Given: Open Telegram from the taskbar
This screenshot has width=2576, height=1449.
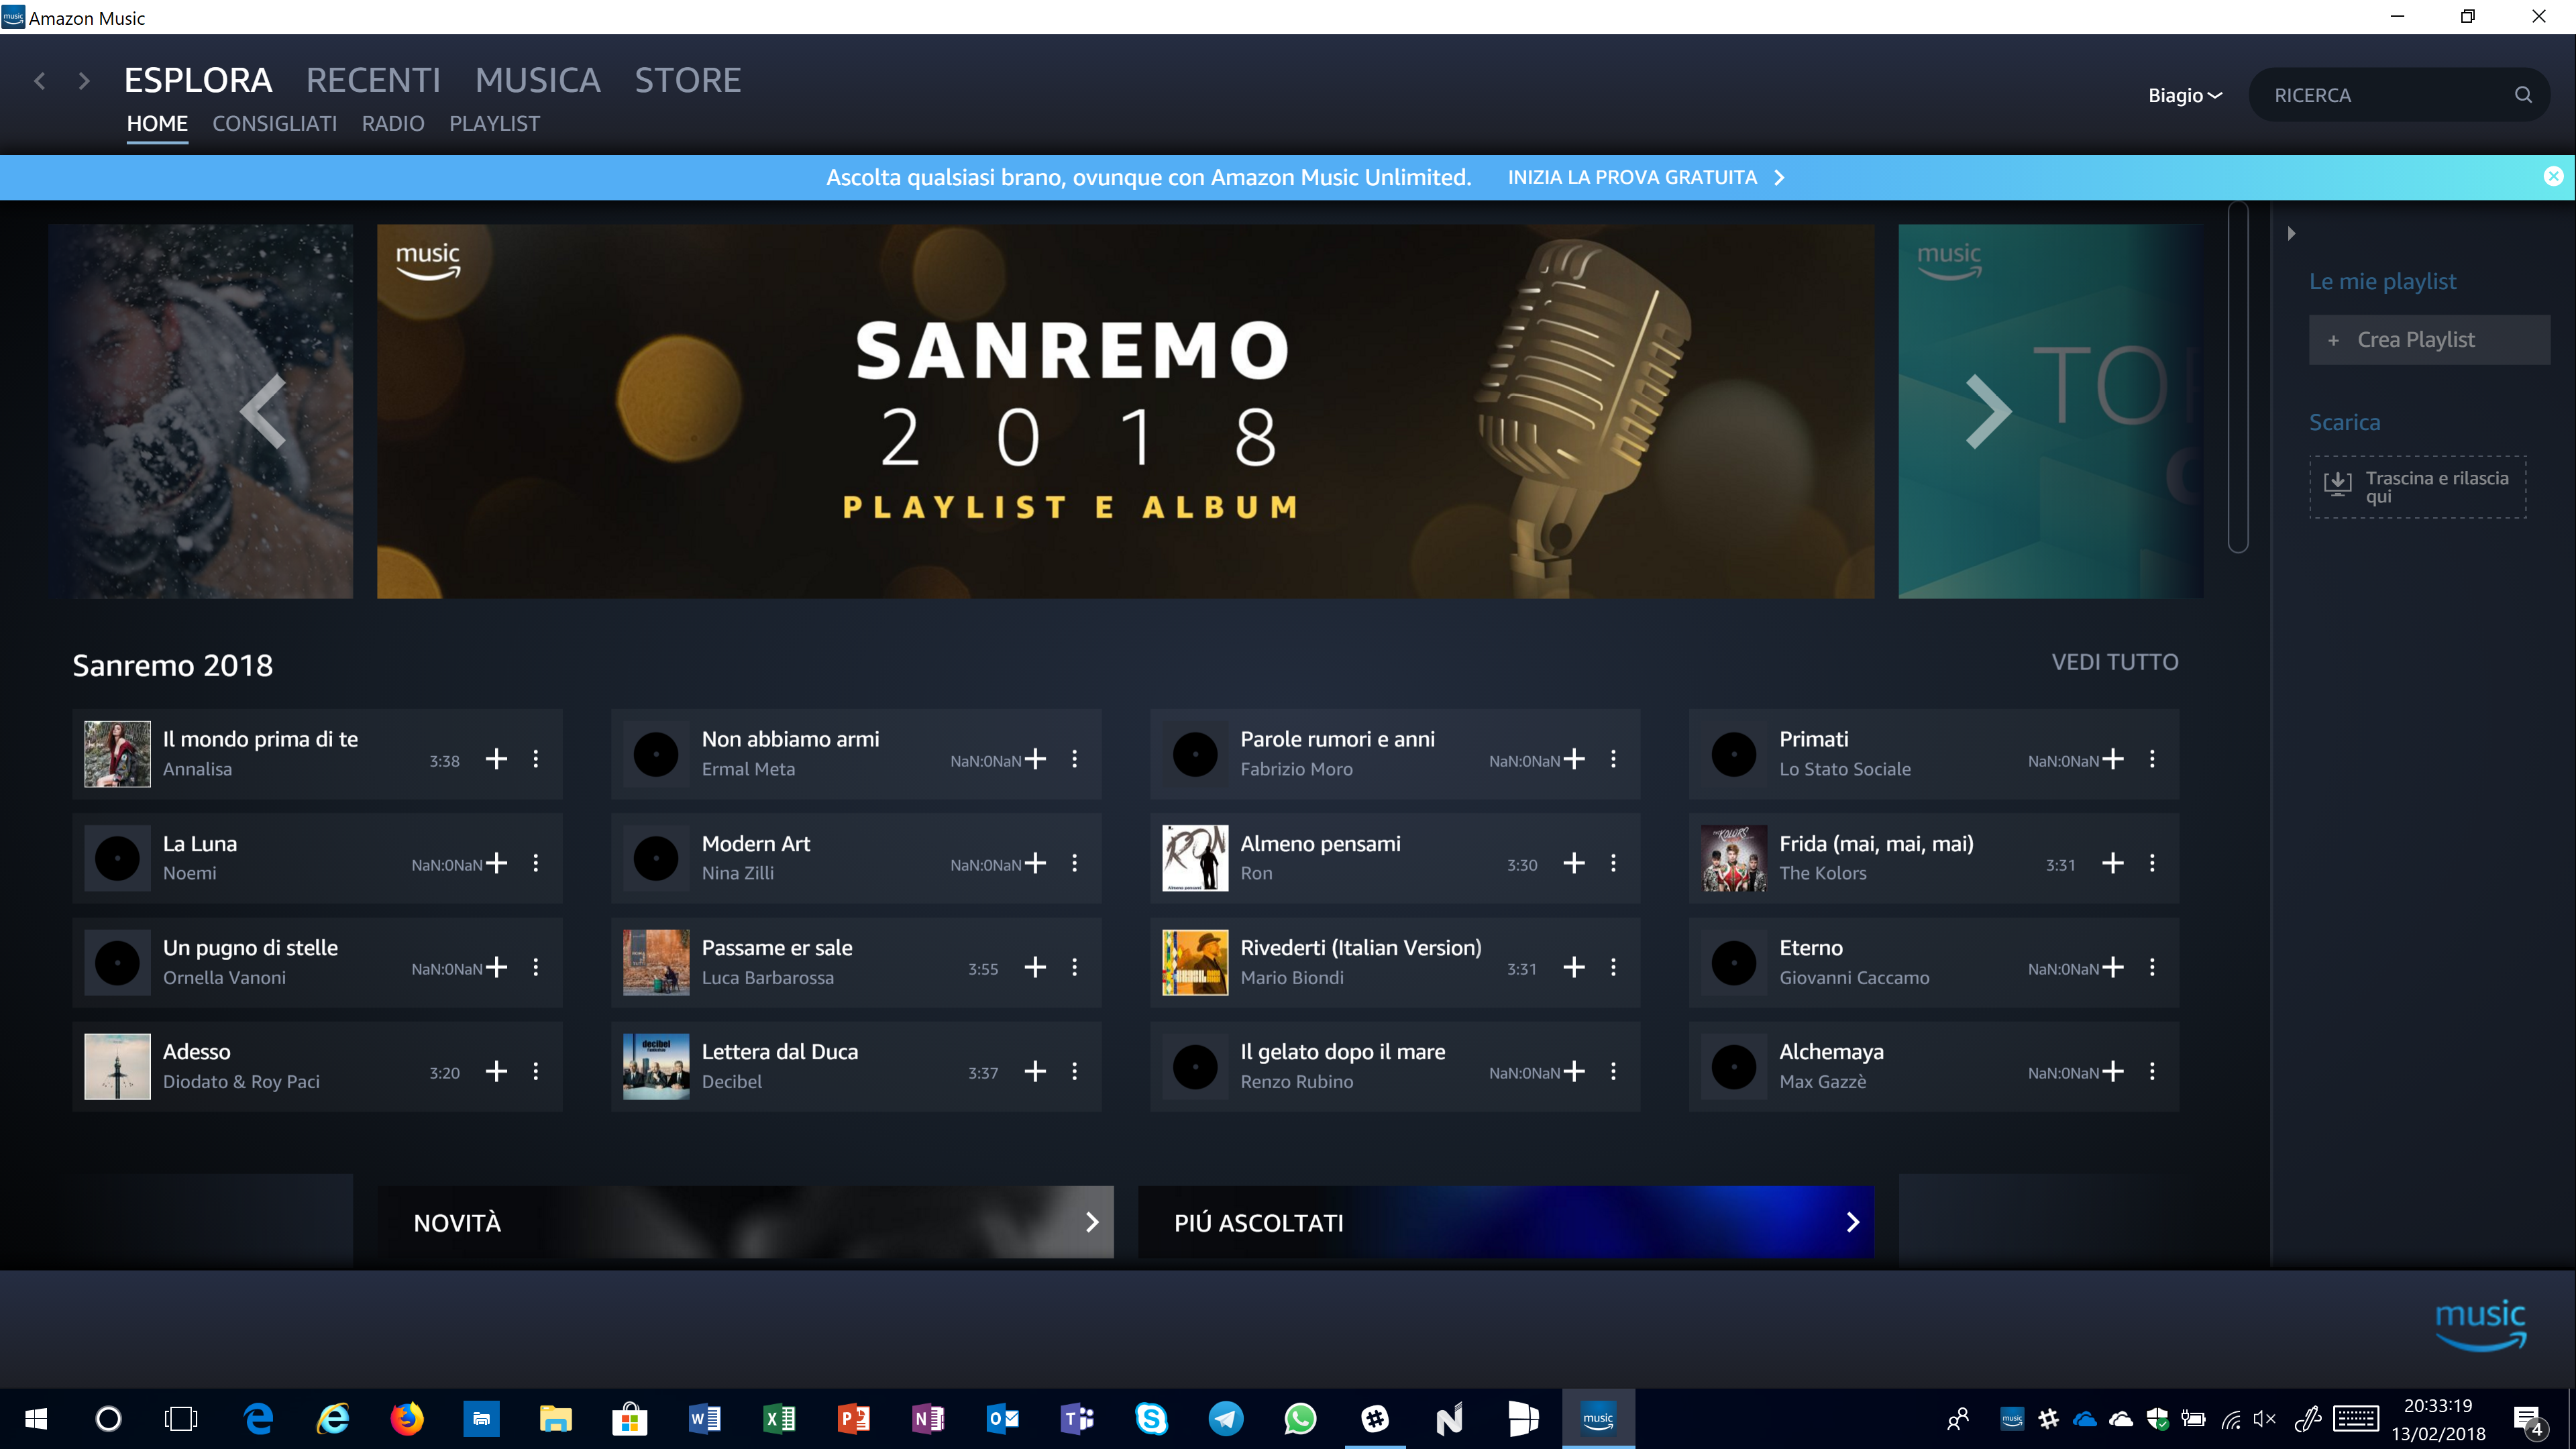Looking at the screenshot, I should coord(1226,1418).
